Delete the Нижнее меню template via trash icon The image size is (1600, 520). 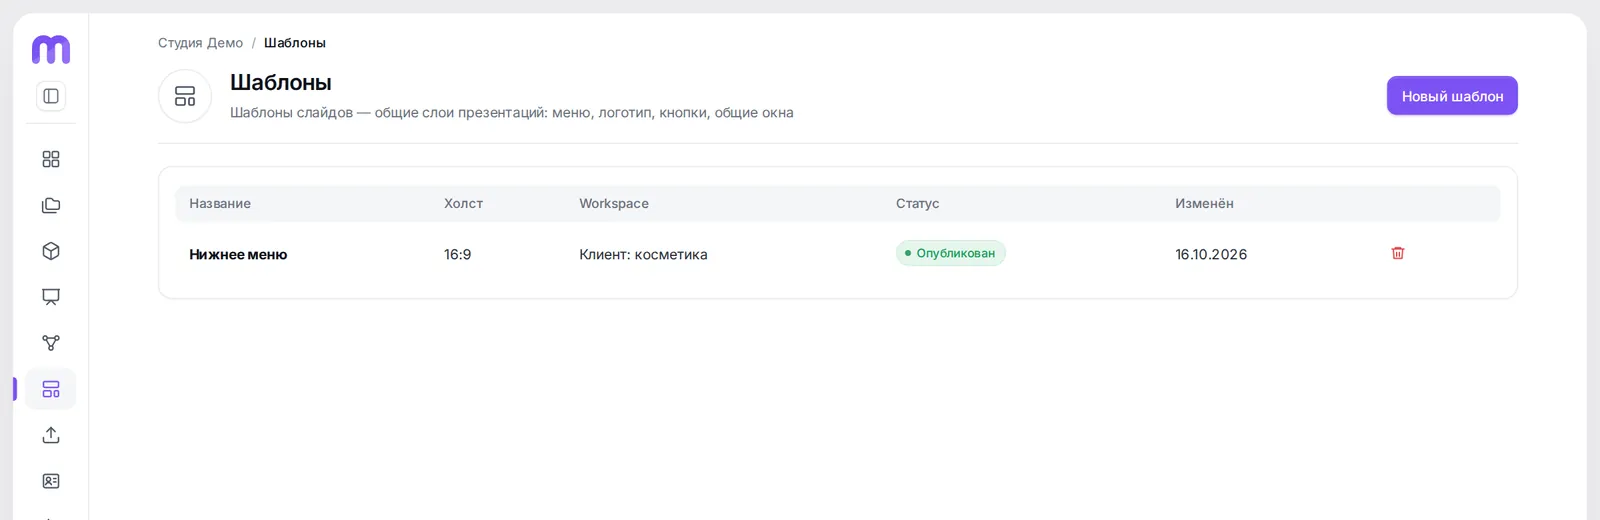tap(1398, 253)
